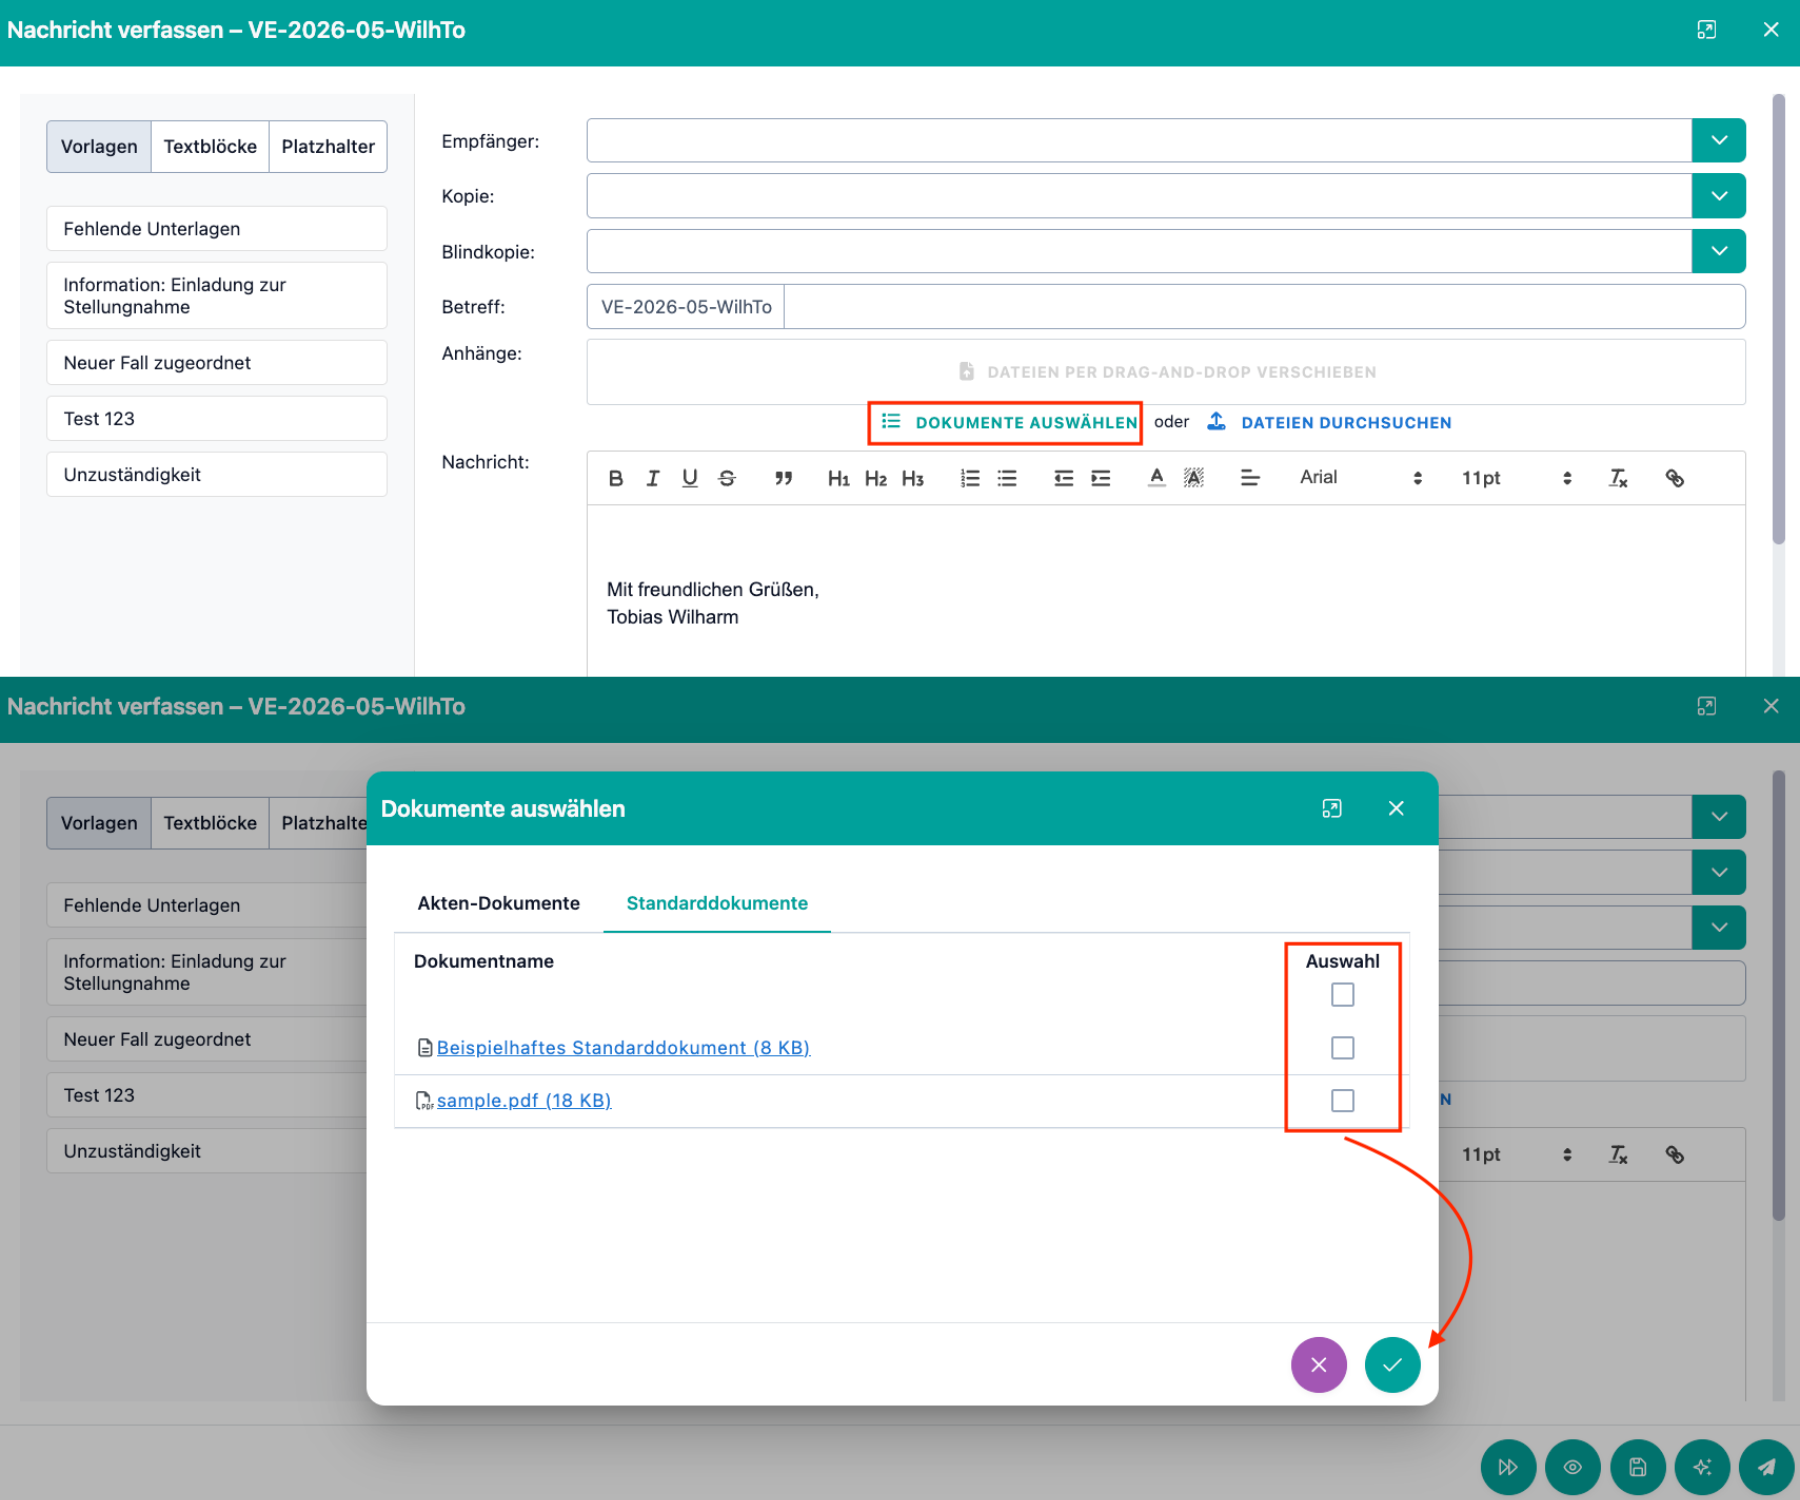Apply Heading 3 style
The image size is (1800, 1500).
click(913, 478)
